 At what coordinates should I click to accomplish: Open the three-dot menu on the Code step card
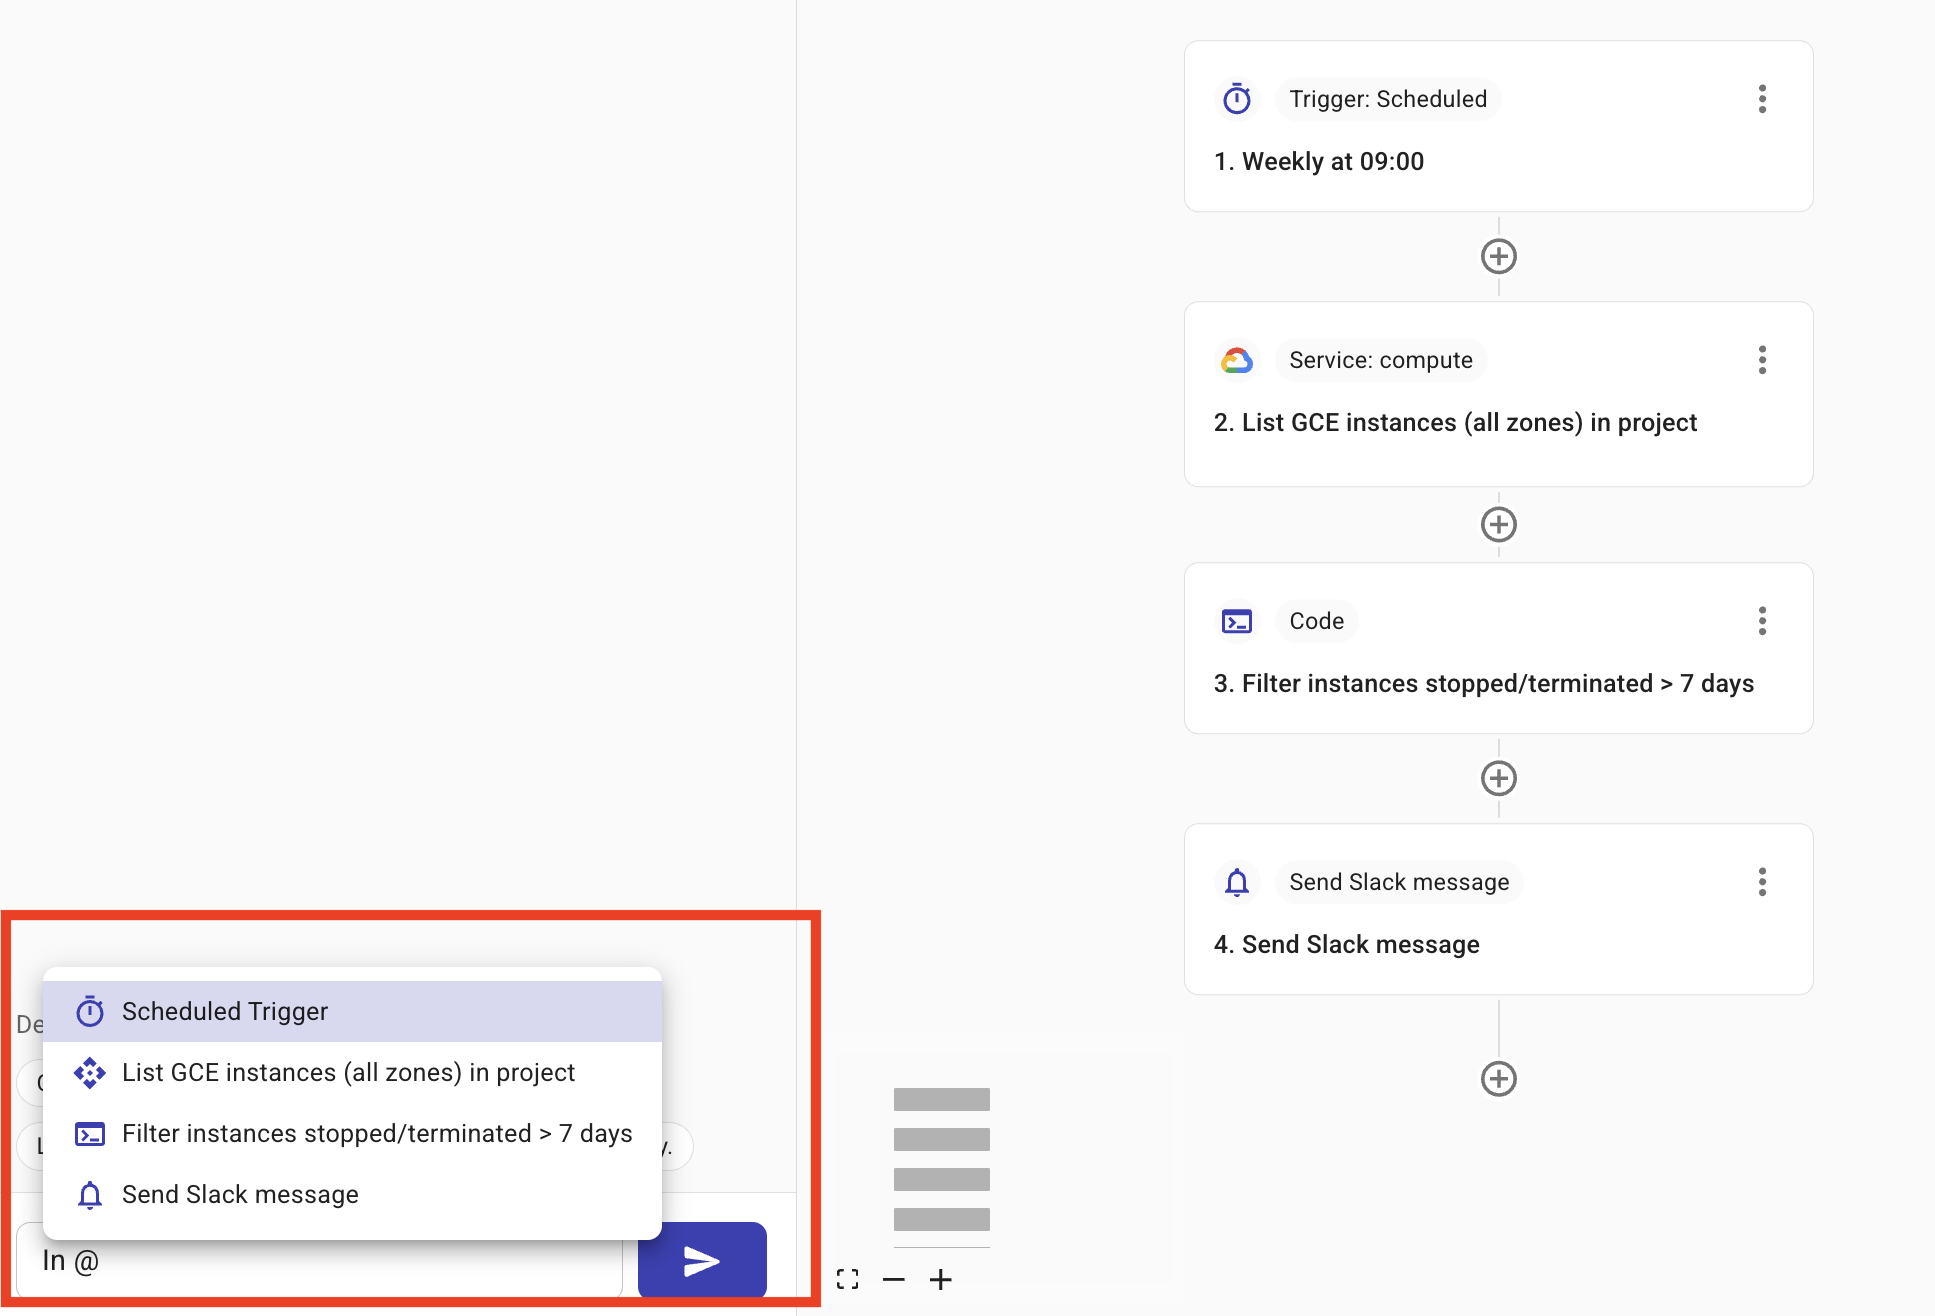pyautogui.click(x=1762, y=621)
